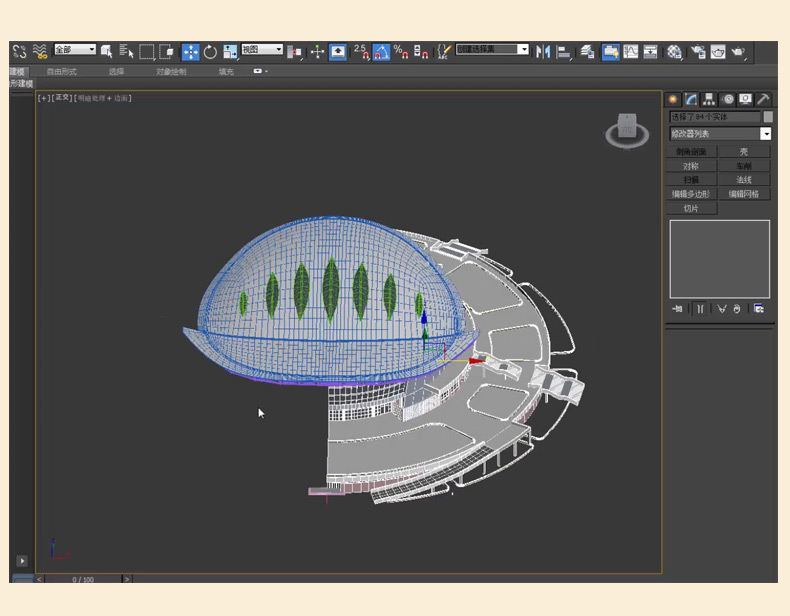Image resolution: width=790 pixels, height=616 pixels.
Task: Click the Mirror tool icon
Action: (543, 51)
